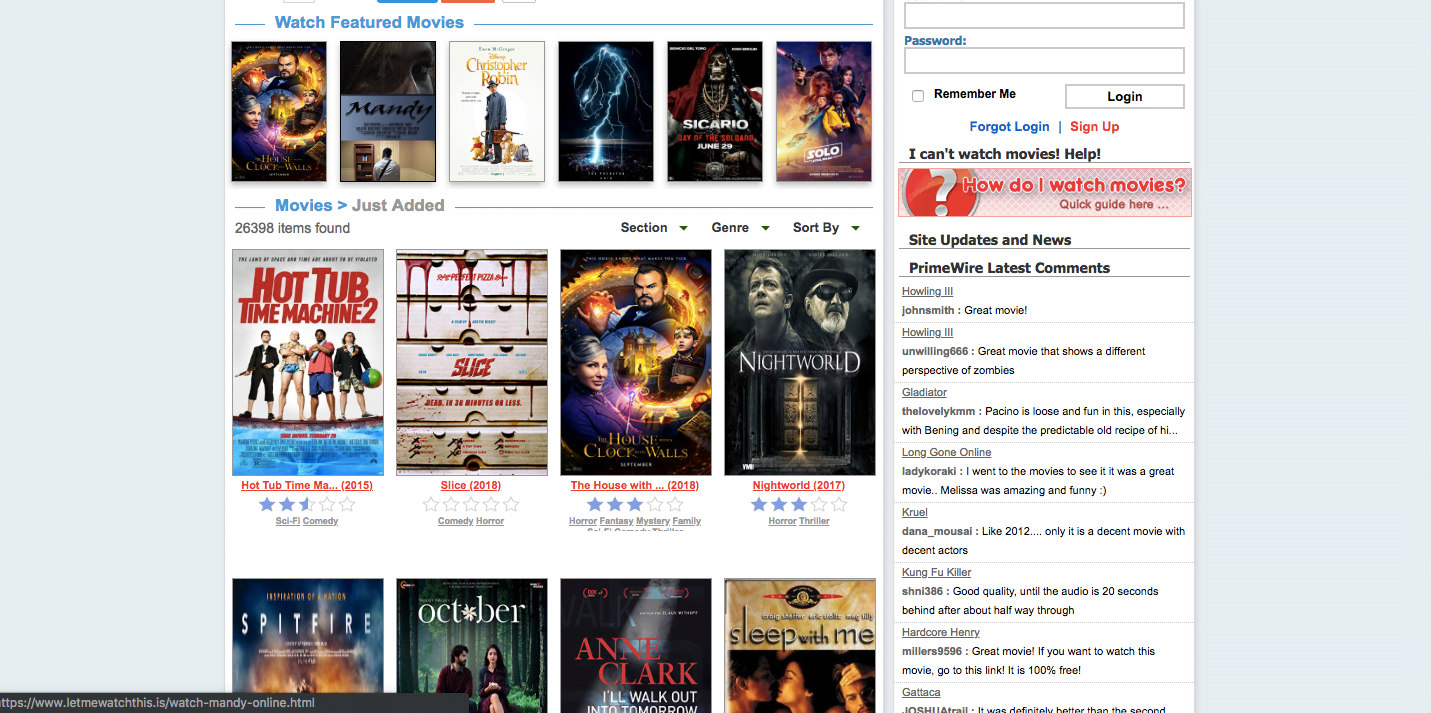Click the username millers9596 in comments

(x=933, y=651)
